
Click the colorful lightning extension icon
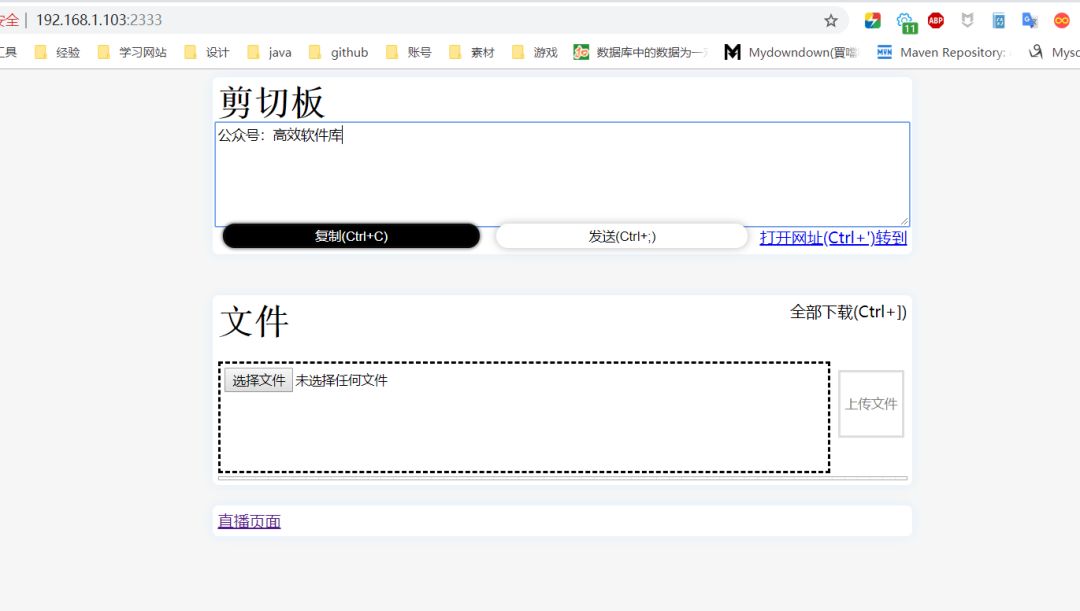(x=873, y=19)
